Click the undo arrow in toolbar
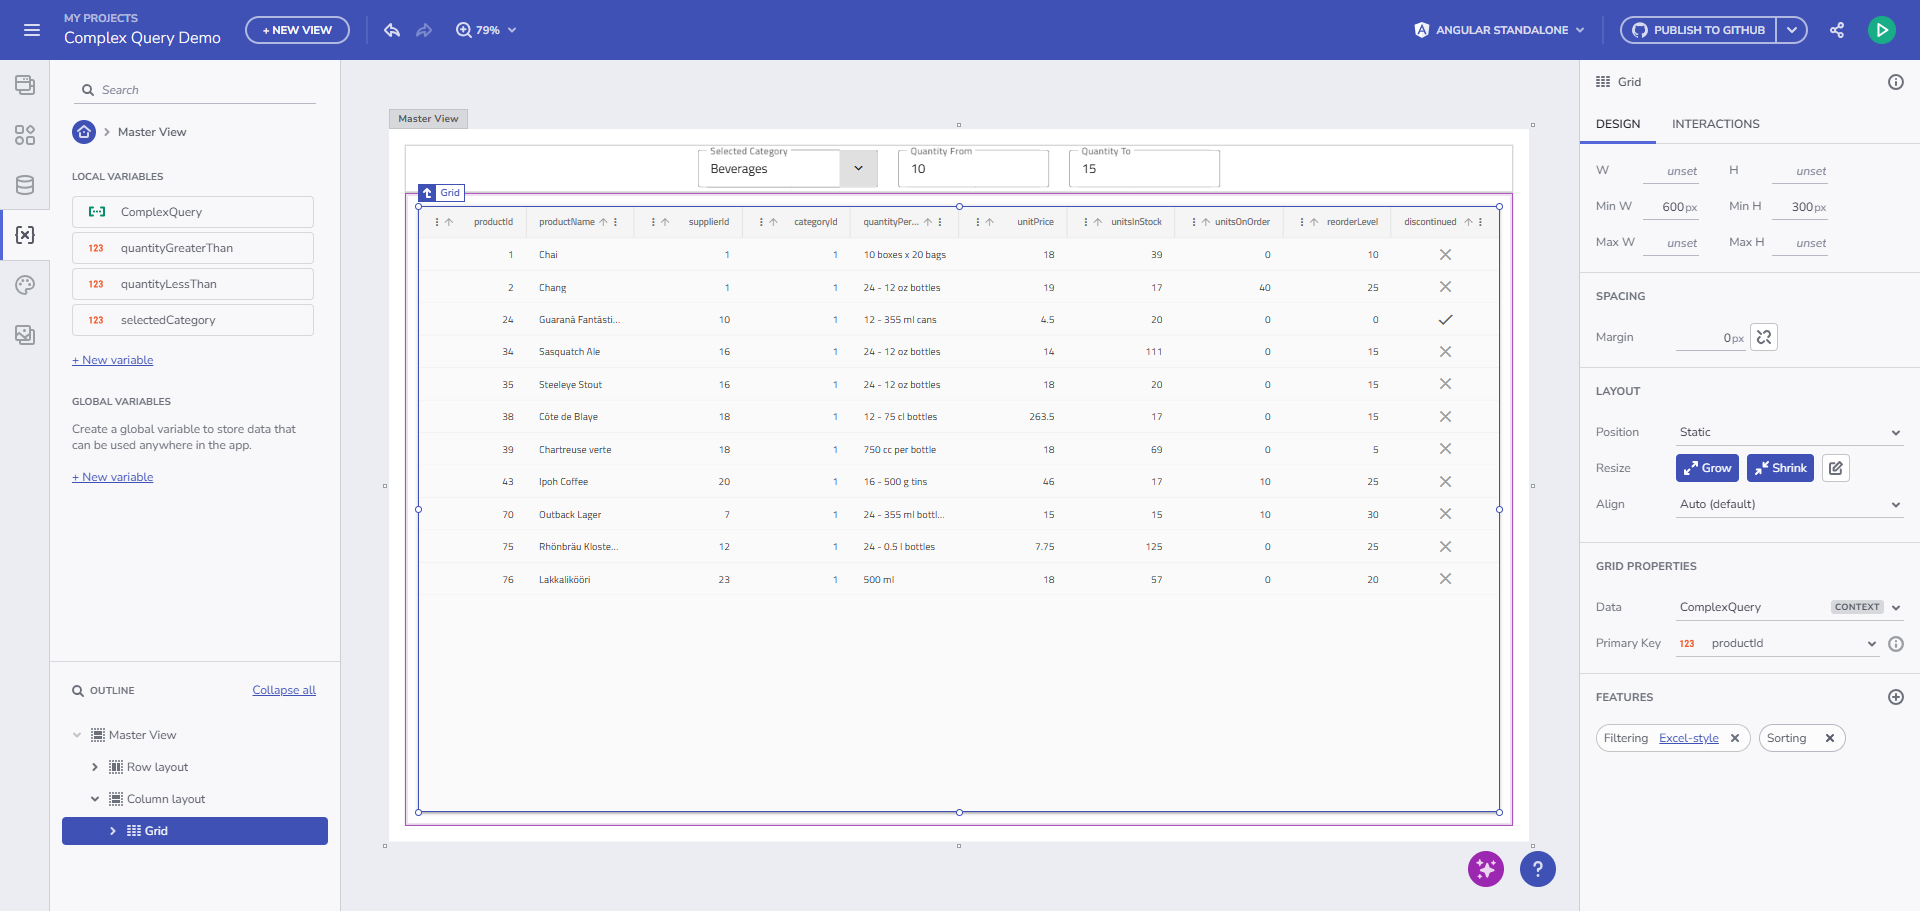Screen dimensions: 1920x911 (392, 30)
